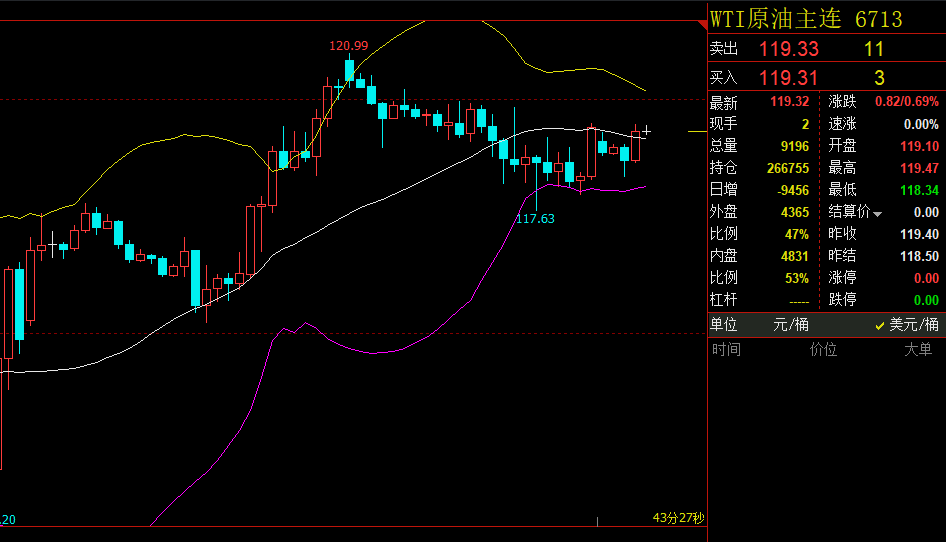946x542 pixels.
Task: Open the 结算价 dropdown arrow
Action: pyautogui.click(x=877, y=214)
